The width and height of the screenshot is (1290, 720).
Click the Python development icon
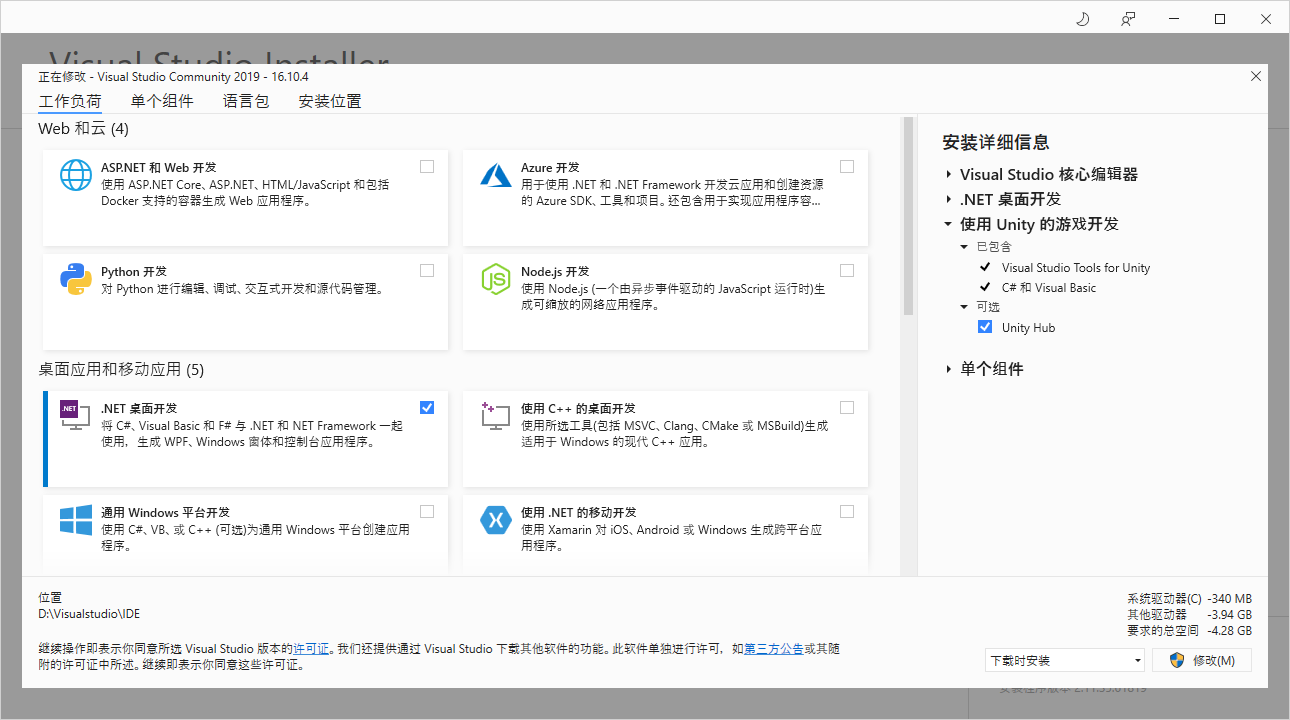coord(76,279)
